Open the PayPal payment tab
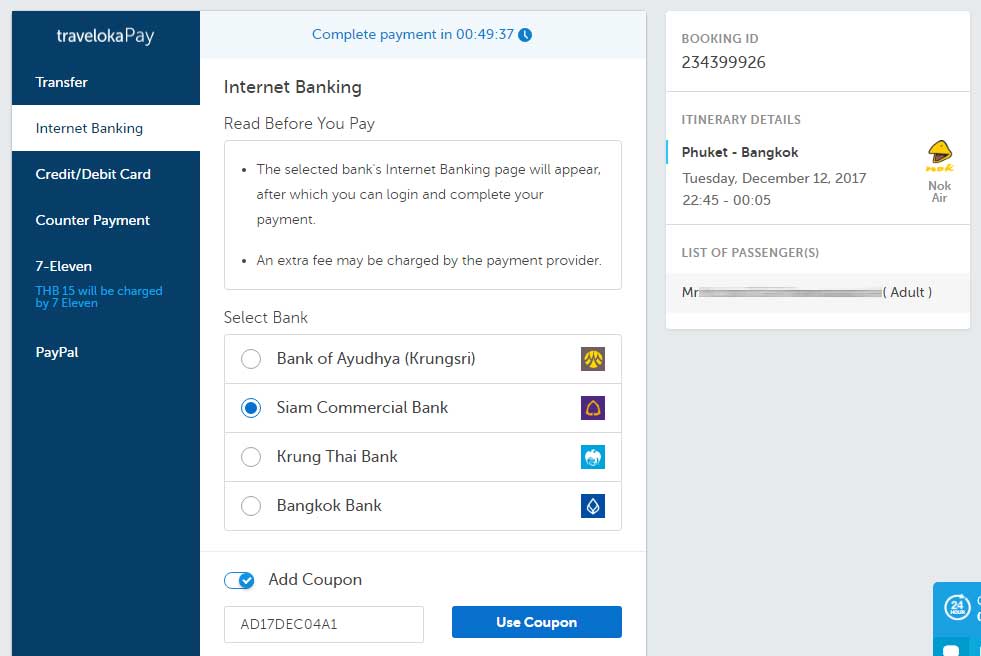This screenshot has width=981, height=656. click(x=58, y=352)
